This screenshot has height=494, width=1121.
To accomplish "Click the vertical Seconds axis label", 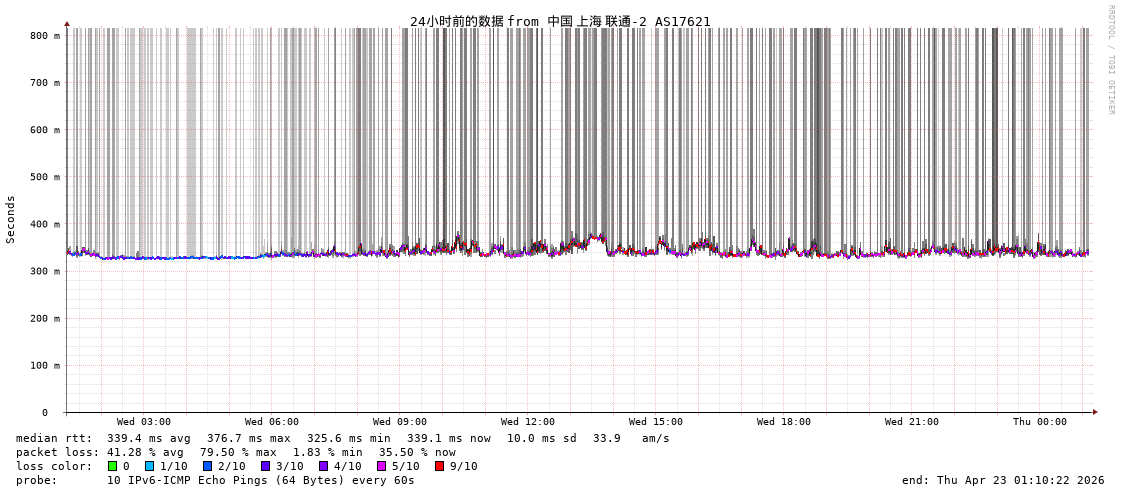I will (11, 219).
